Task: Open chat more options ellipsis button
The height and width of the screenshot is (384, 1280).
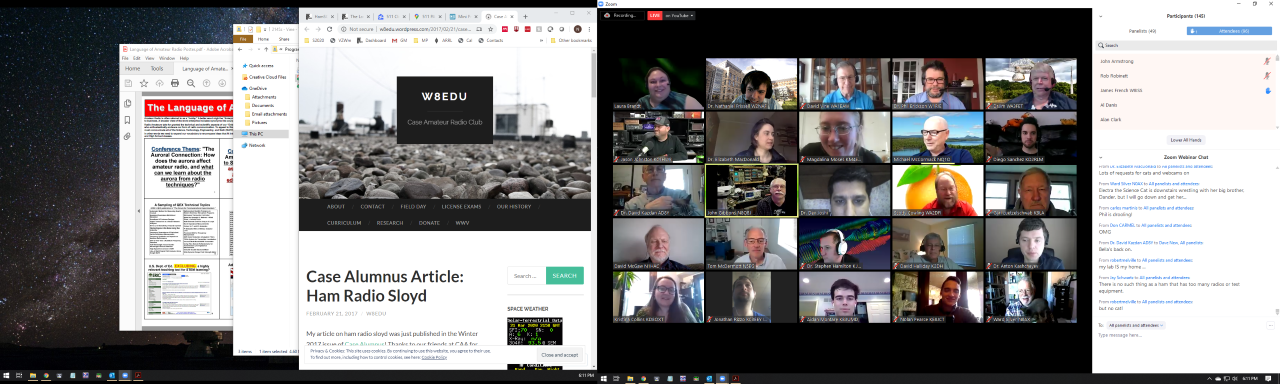Action: tap(1270, 325)
